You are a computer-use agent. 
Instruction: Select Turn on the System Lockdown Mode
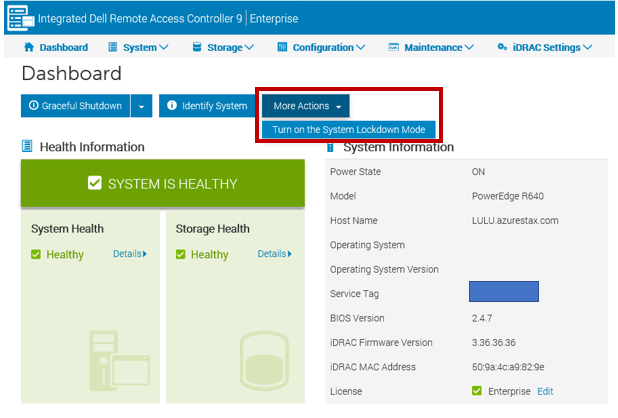(348, 129)
